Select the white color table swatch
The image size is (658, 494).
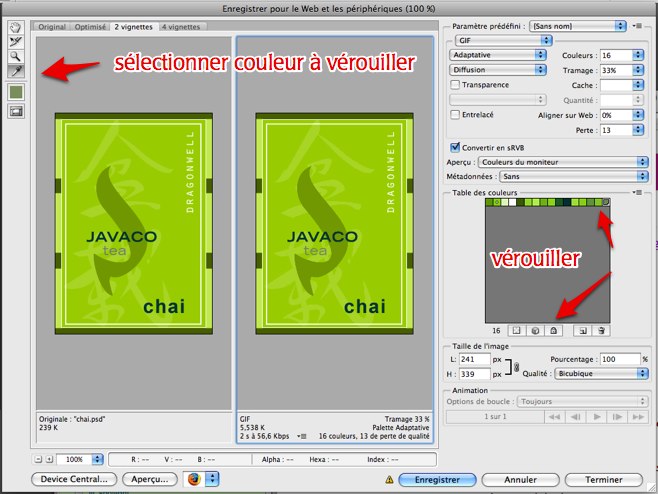(512, 203)
